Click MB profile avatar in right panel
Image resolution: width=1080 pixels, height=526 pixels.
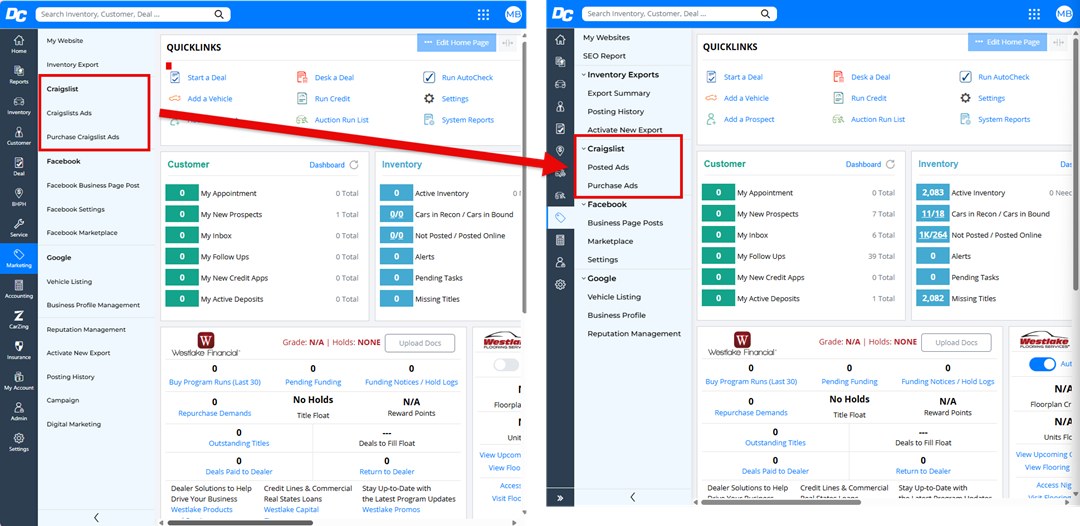1063,14
